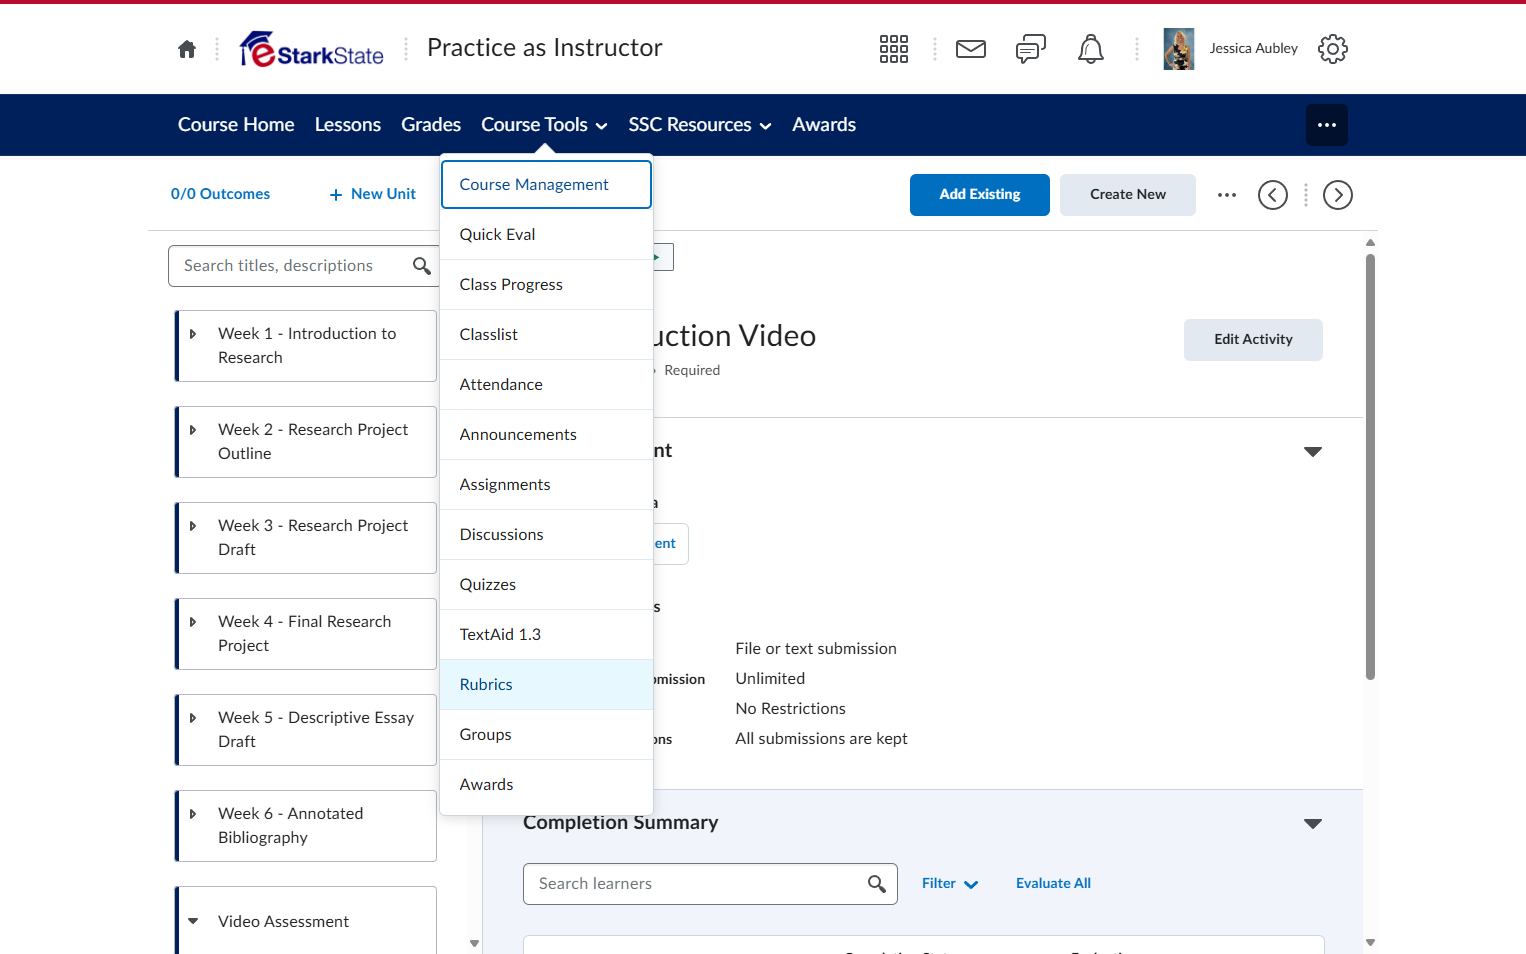Image resolution: width=1526 pixels, height=954 pixels.
Task: Select Course Management from the menu
Action: (546, 185)
